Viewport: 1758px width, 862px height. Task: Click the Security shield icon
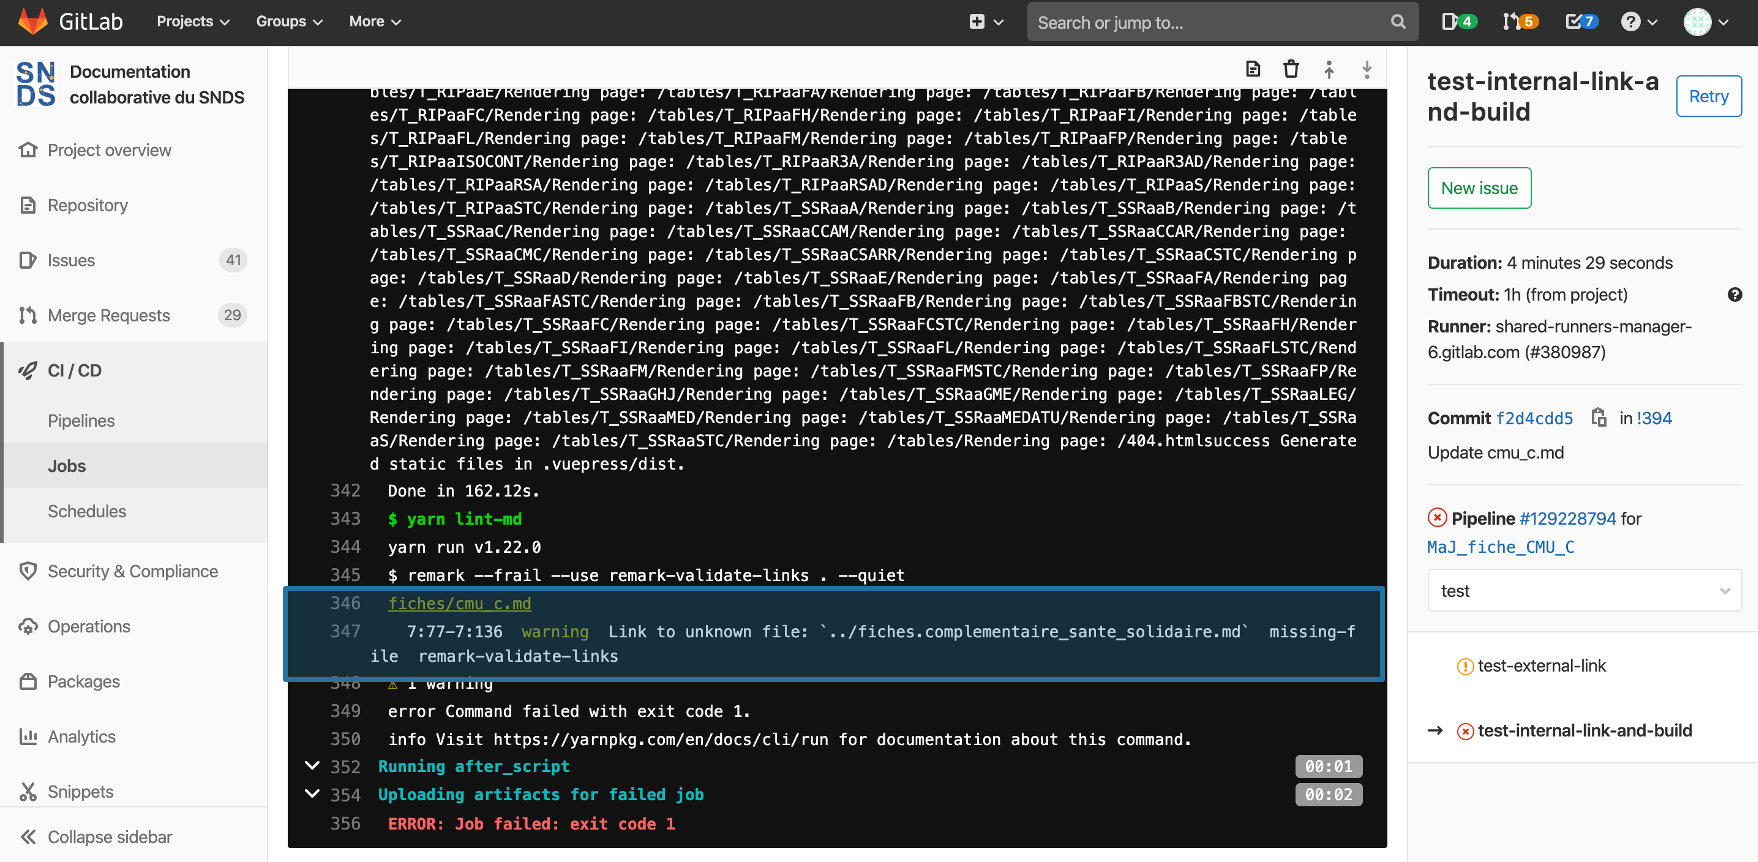tap(28, 571)
